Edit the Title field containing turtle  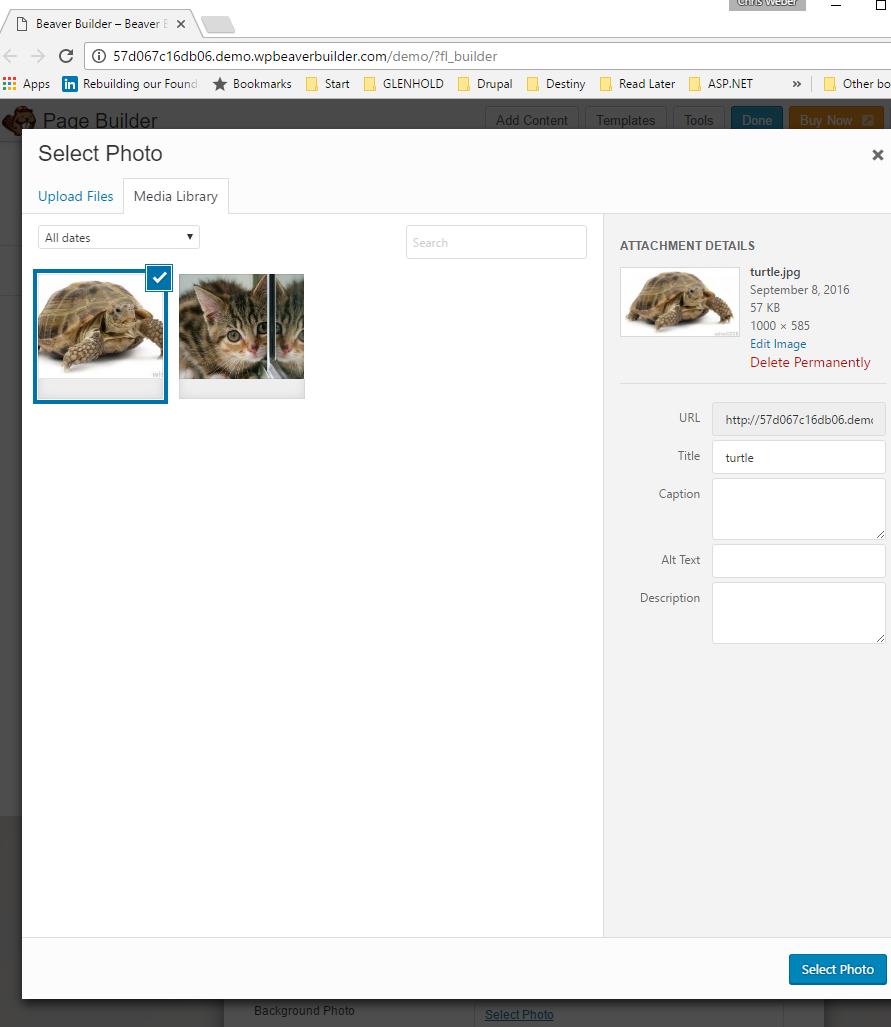[x=799, y=457]
